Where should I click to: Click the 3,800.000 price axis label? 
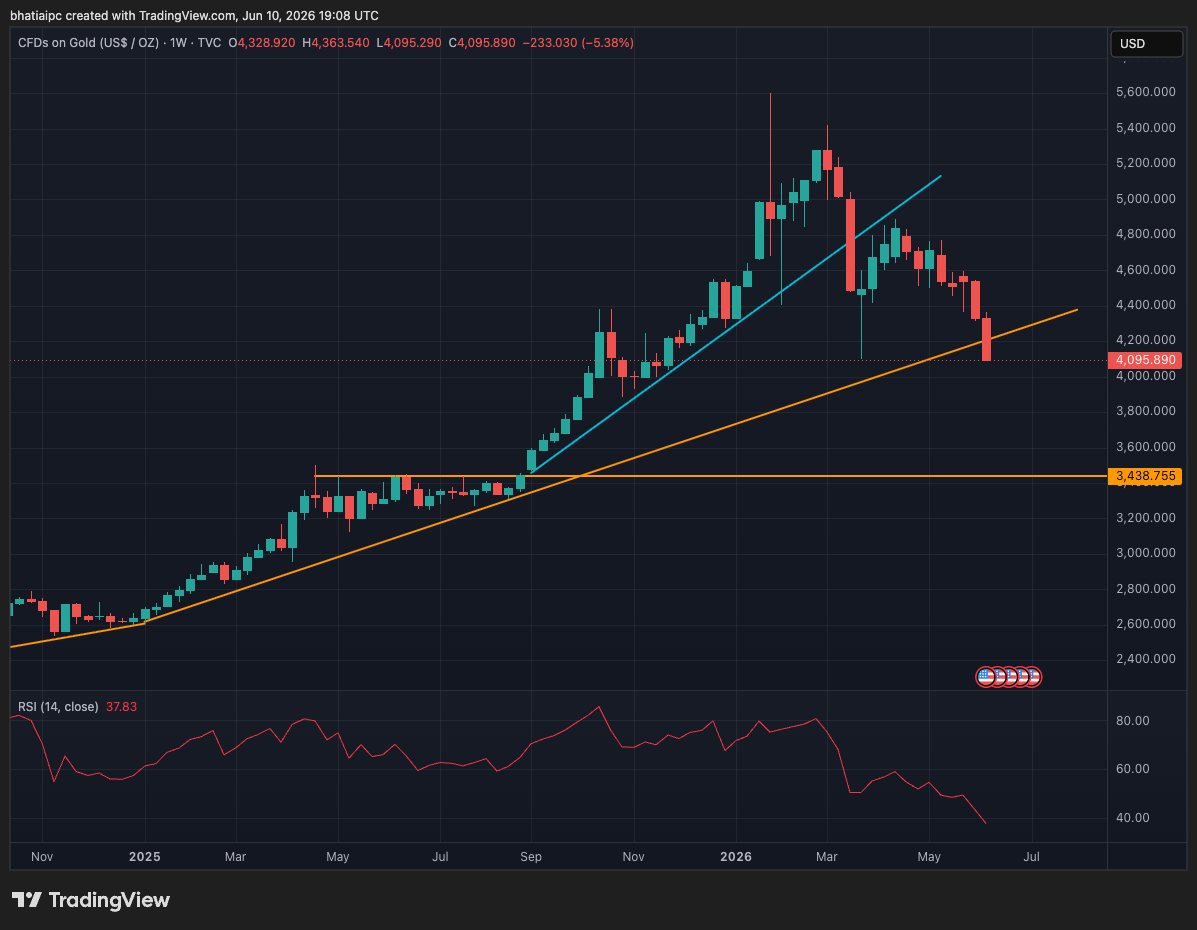[x=1145, y=411]
